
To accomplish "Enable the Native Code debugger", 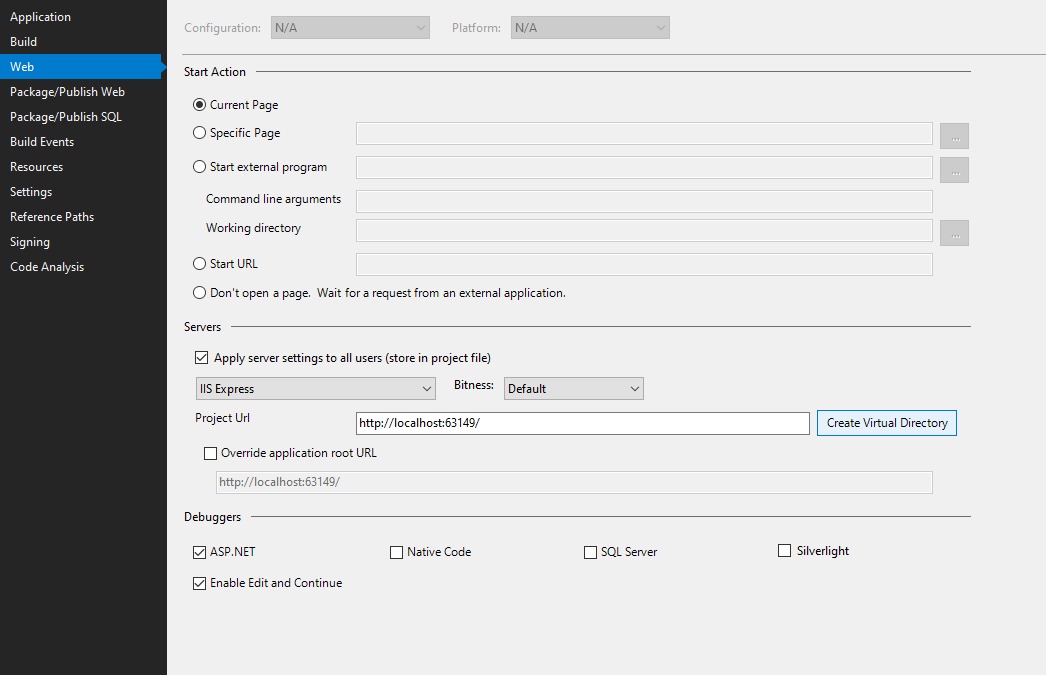I will coord(397,552).
